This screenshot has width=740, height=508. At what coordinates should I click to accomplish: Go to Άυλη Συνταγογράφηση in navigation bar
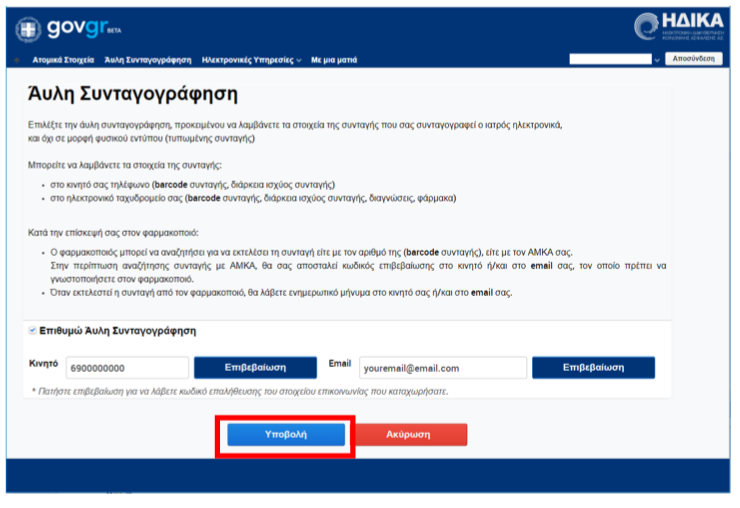pyautogui.click(x=148, y=60)
